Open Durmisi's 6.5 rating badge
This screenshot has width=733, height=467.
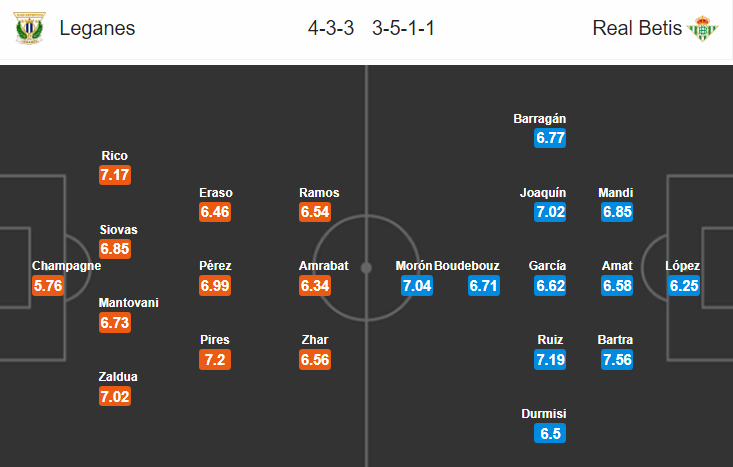[550, 433]
